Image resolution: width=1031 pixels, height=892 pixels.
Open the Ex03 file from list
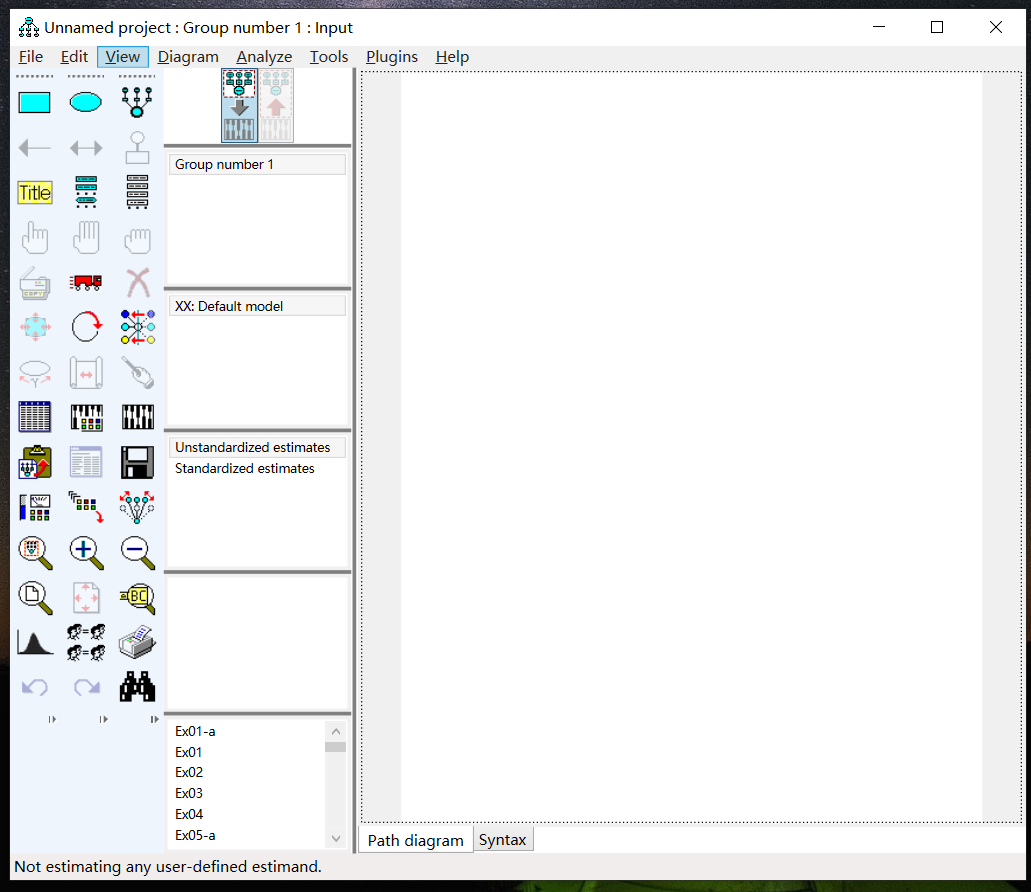point(189,794)
